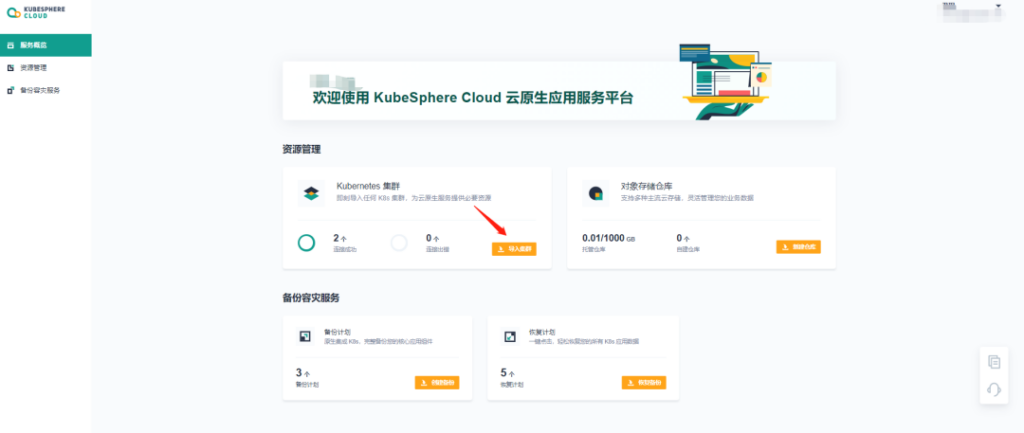
Task: Click the 欢迎使用 KubeSphere Cloud banner title
Action: point(473,98)
